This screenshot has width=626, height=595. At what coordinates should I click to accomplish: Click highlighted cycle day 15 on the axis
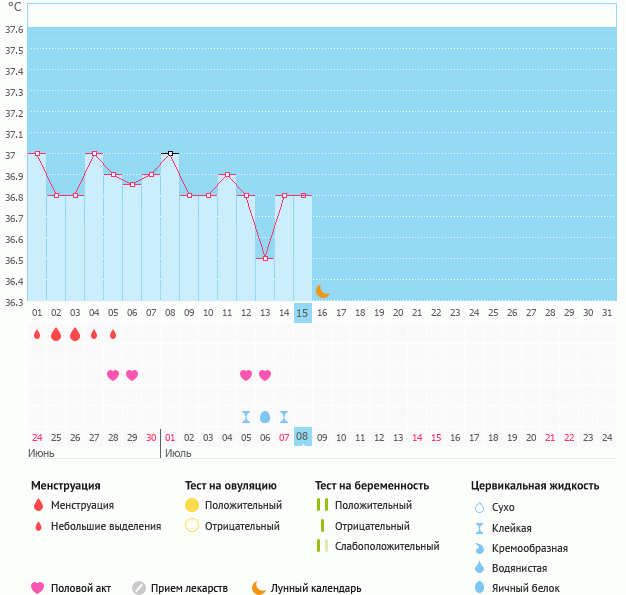click(302, 313)
